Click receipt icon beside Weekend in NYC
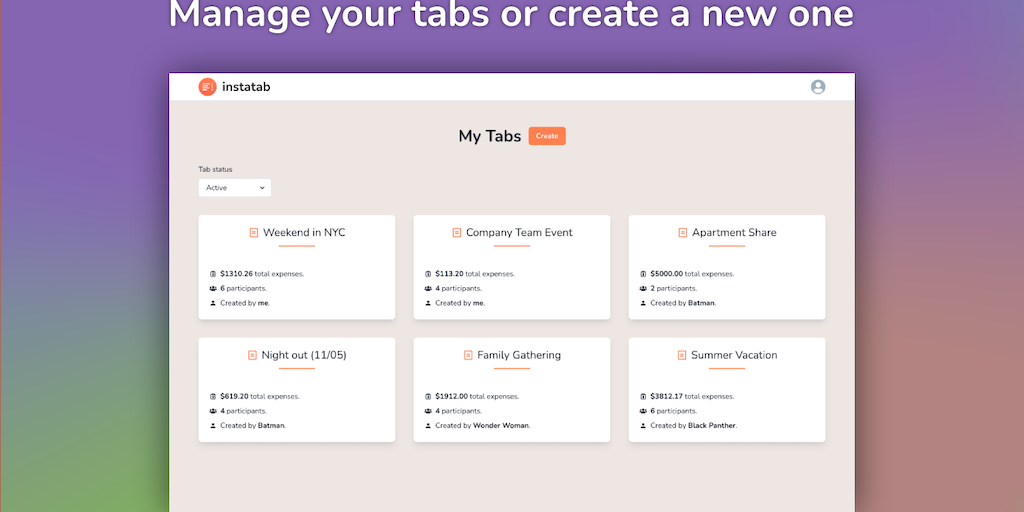Image resolution: width=1024 pixels, height=512 pixels. (254, 233)
